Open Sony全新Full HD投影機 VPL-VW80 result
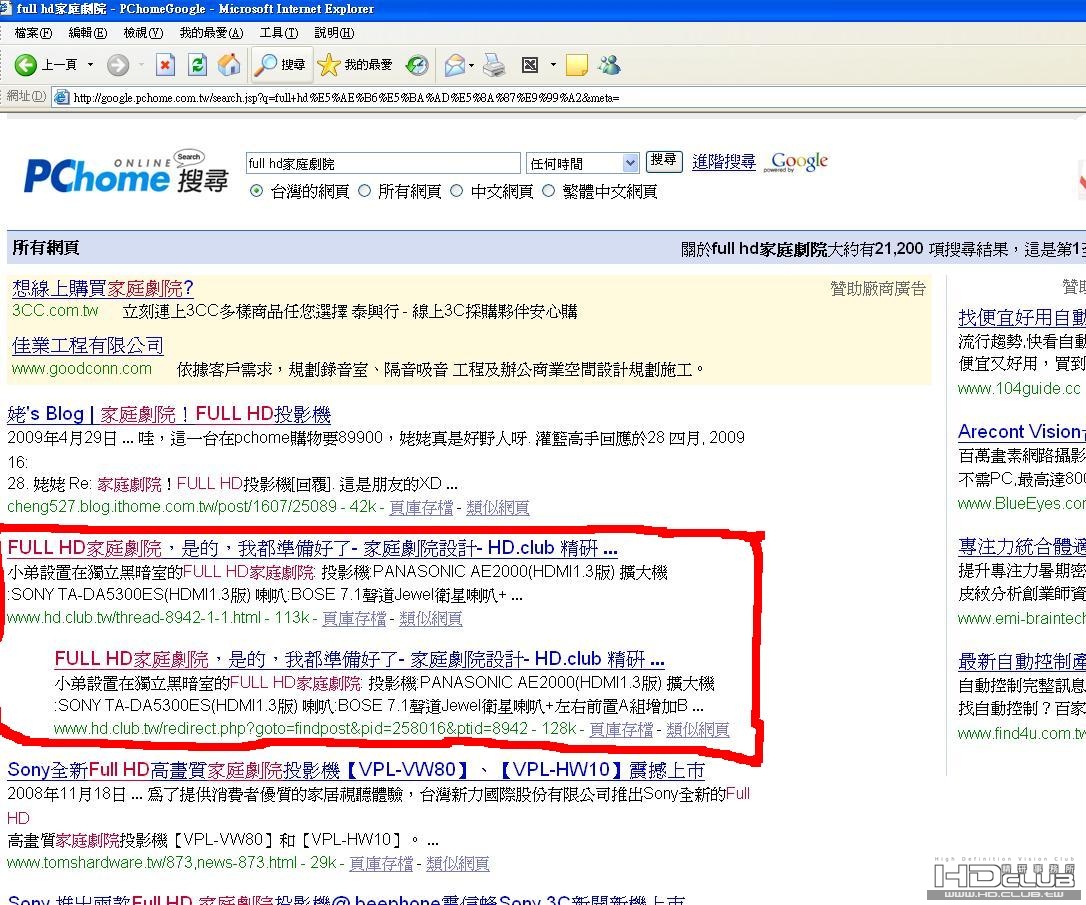This screenshot has height=905, width=1086. pyautogui.click(x=356, y=770)
